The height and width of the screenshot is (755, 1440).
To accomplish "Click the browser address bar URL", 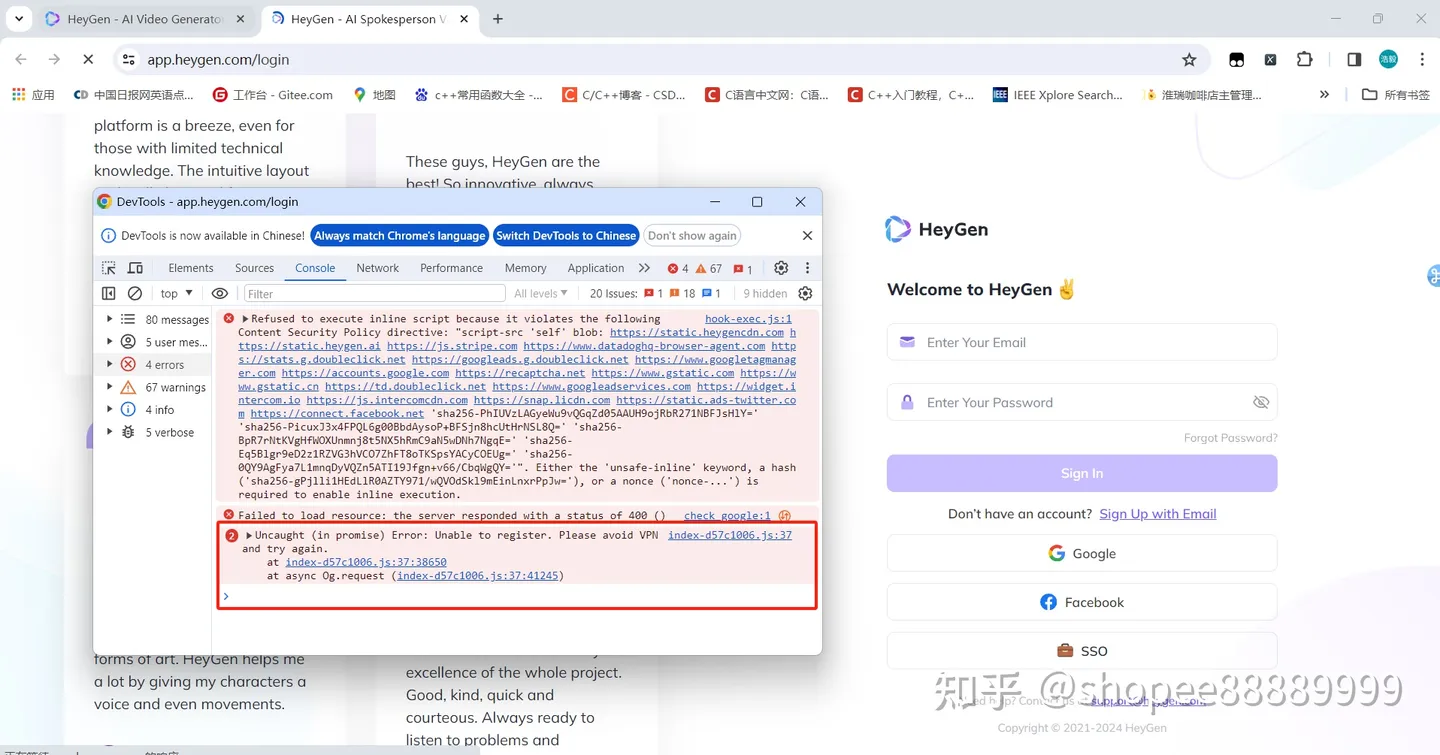I will point(218,60).
